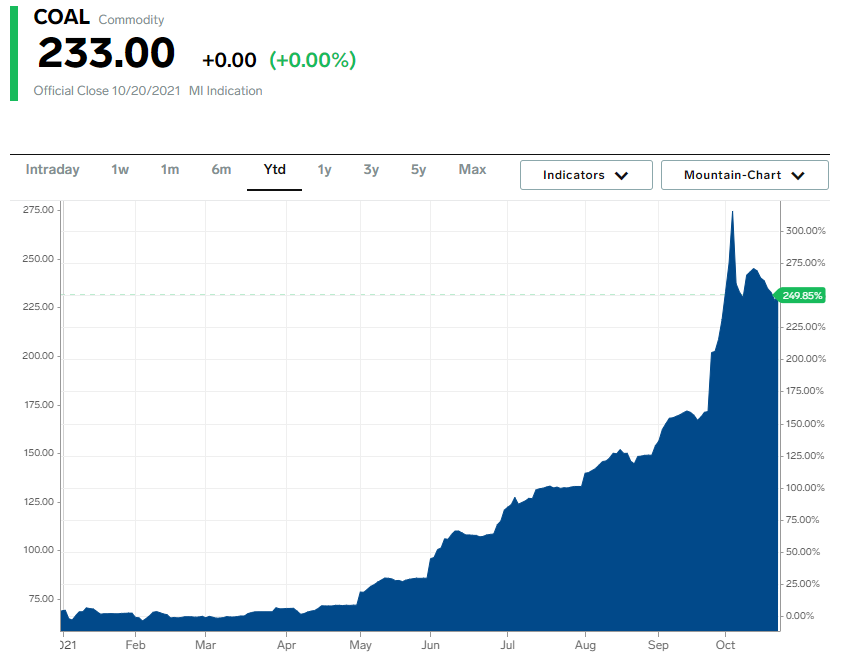
Task: Click the 233.00 price value
Action: (x=106, y=54)
